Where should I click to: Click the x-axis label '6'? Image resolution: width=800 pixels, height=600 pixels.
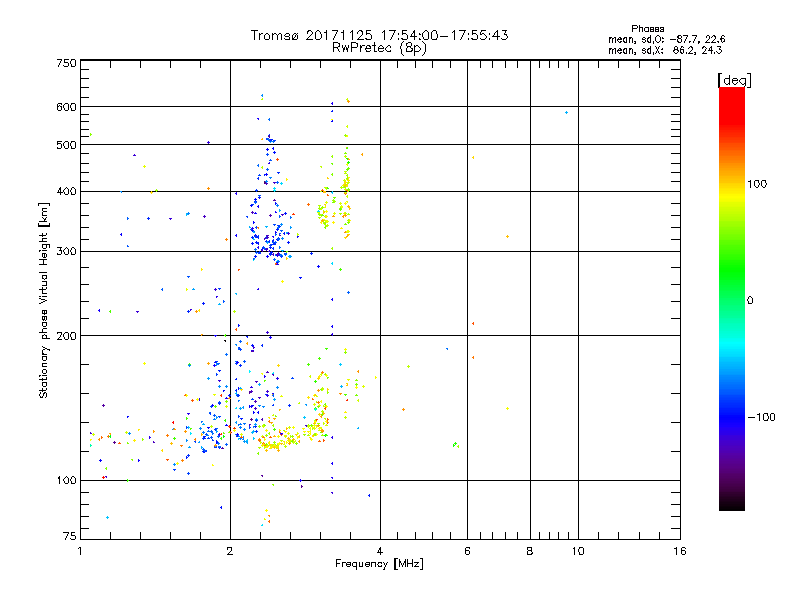coord(467,551)
